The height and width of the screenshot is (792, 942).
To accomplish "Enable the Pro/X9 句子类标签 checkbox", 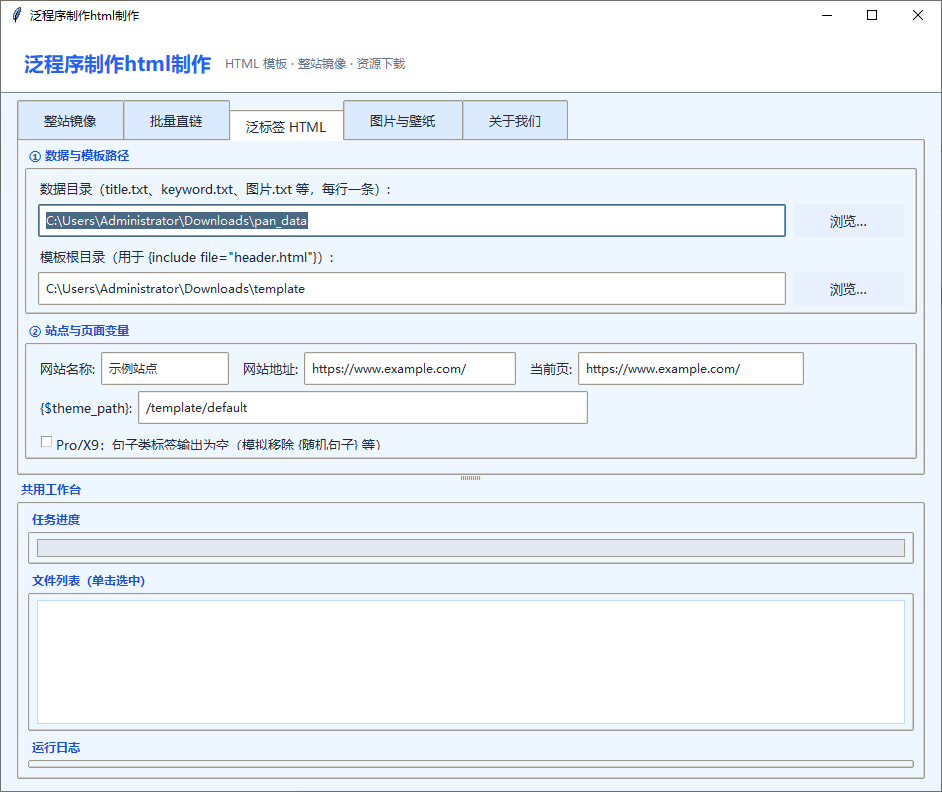I will [46, 442].
